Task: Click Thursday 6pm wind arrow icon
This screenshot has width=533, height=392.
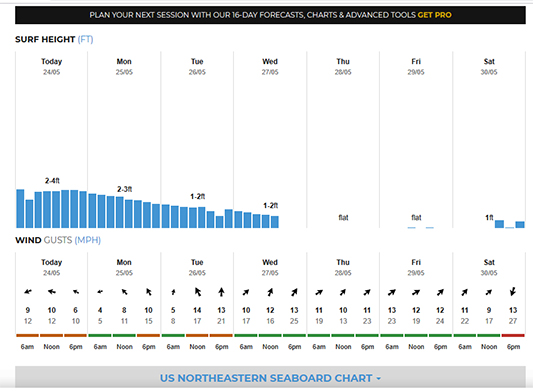Action: pos(367,292)
